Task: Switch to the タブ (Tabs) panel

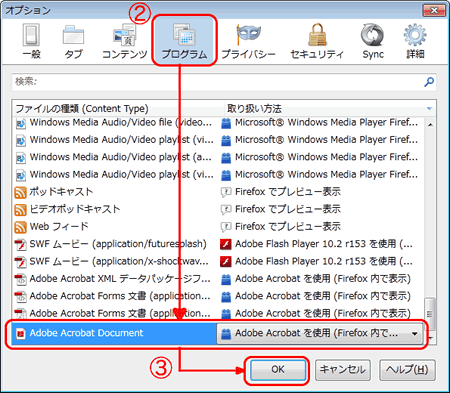Action: pyautogui.click(x=73, y=41)
